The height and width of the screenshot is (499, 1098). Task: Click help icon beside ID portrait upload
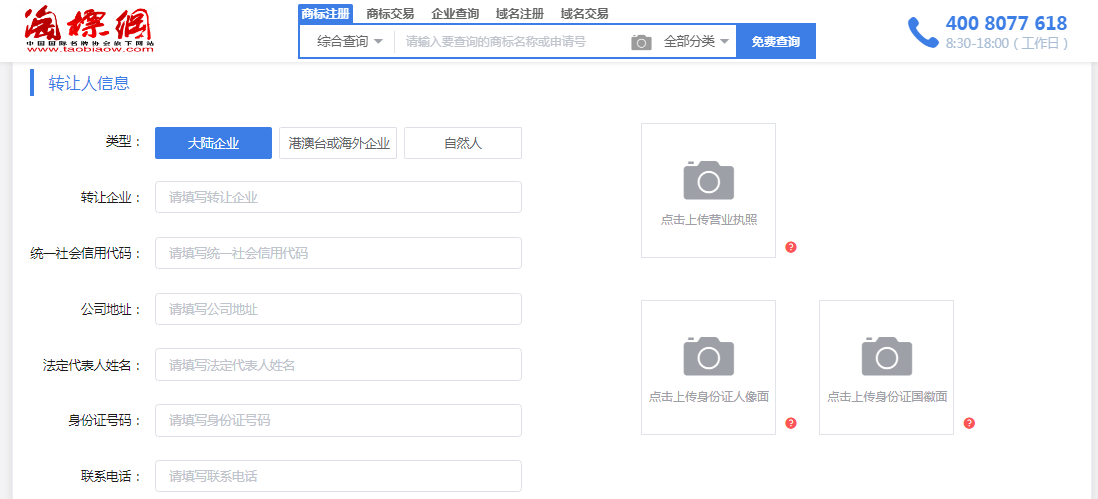791,423
